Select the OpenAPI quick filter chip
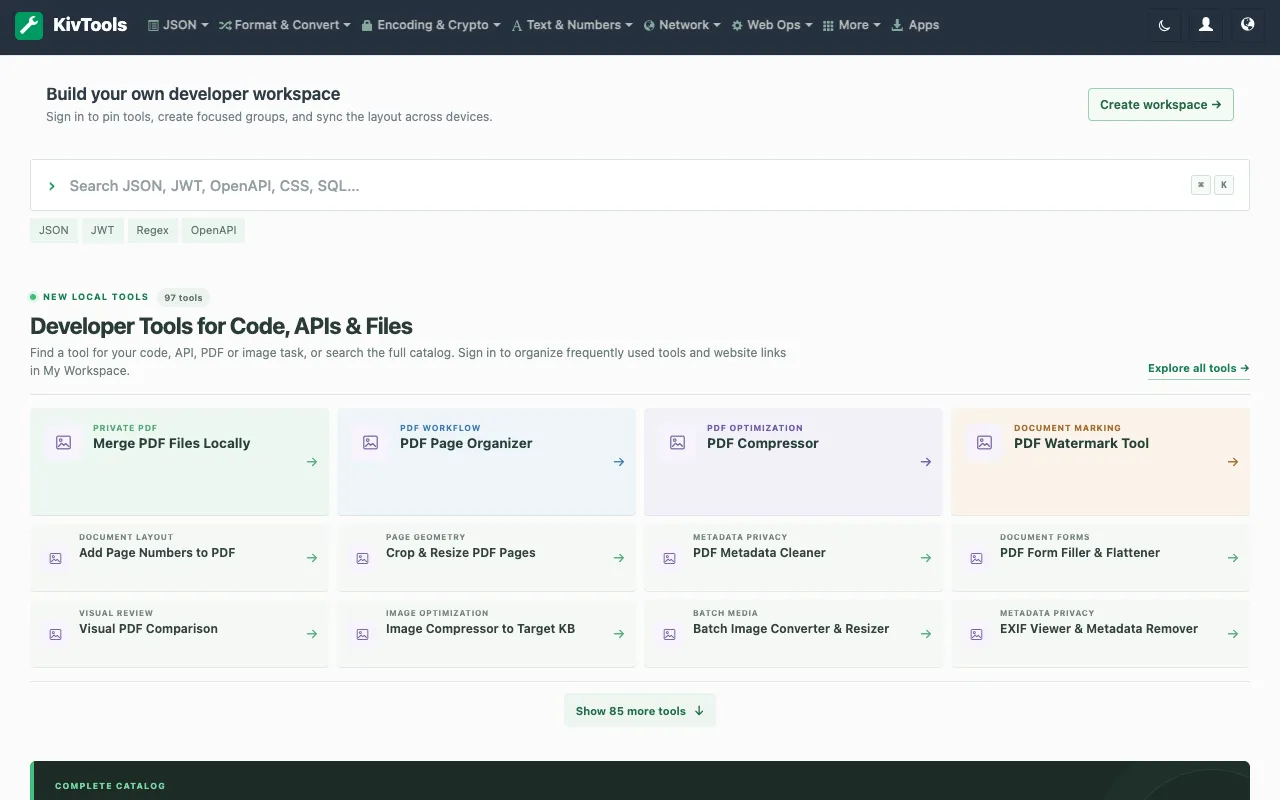The width and height of the screenshot is (1280, 800). click(x=214, y=230)
